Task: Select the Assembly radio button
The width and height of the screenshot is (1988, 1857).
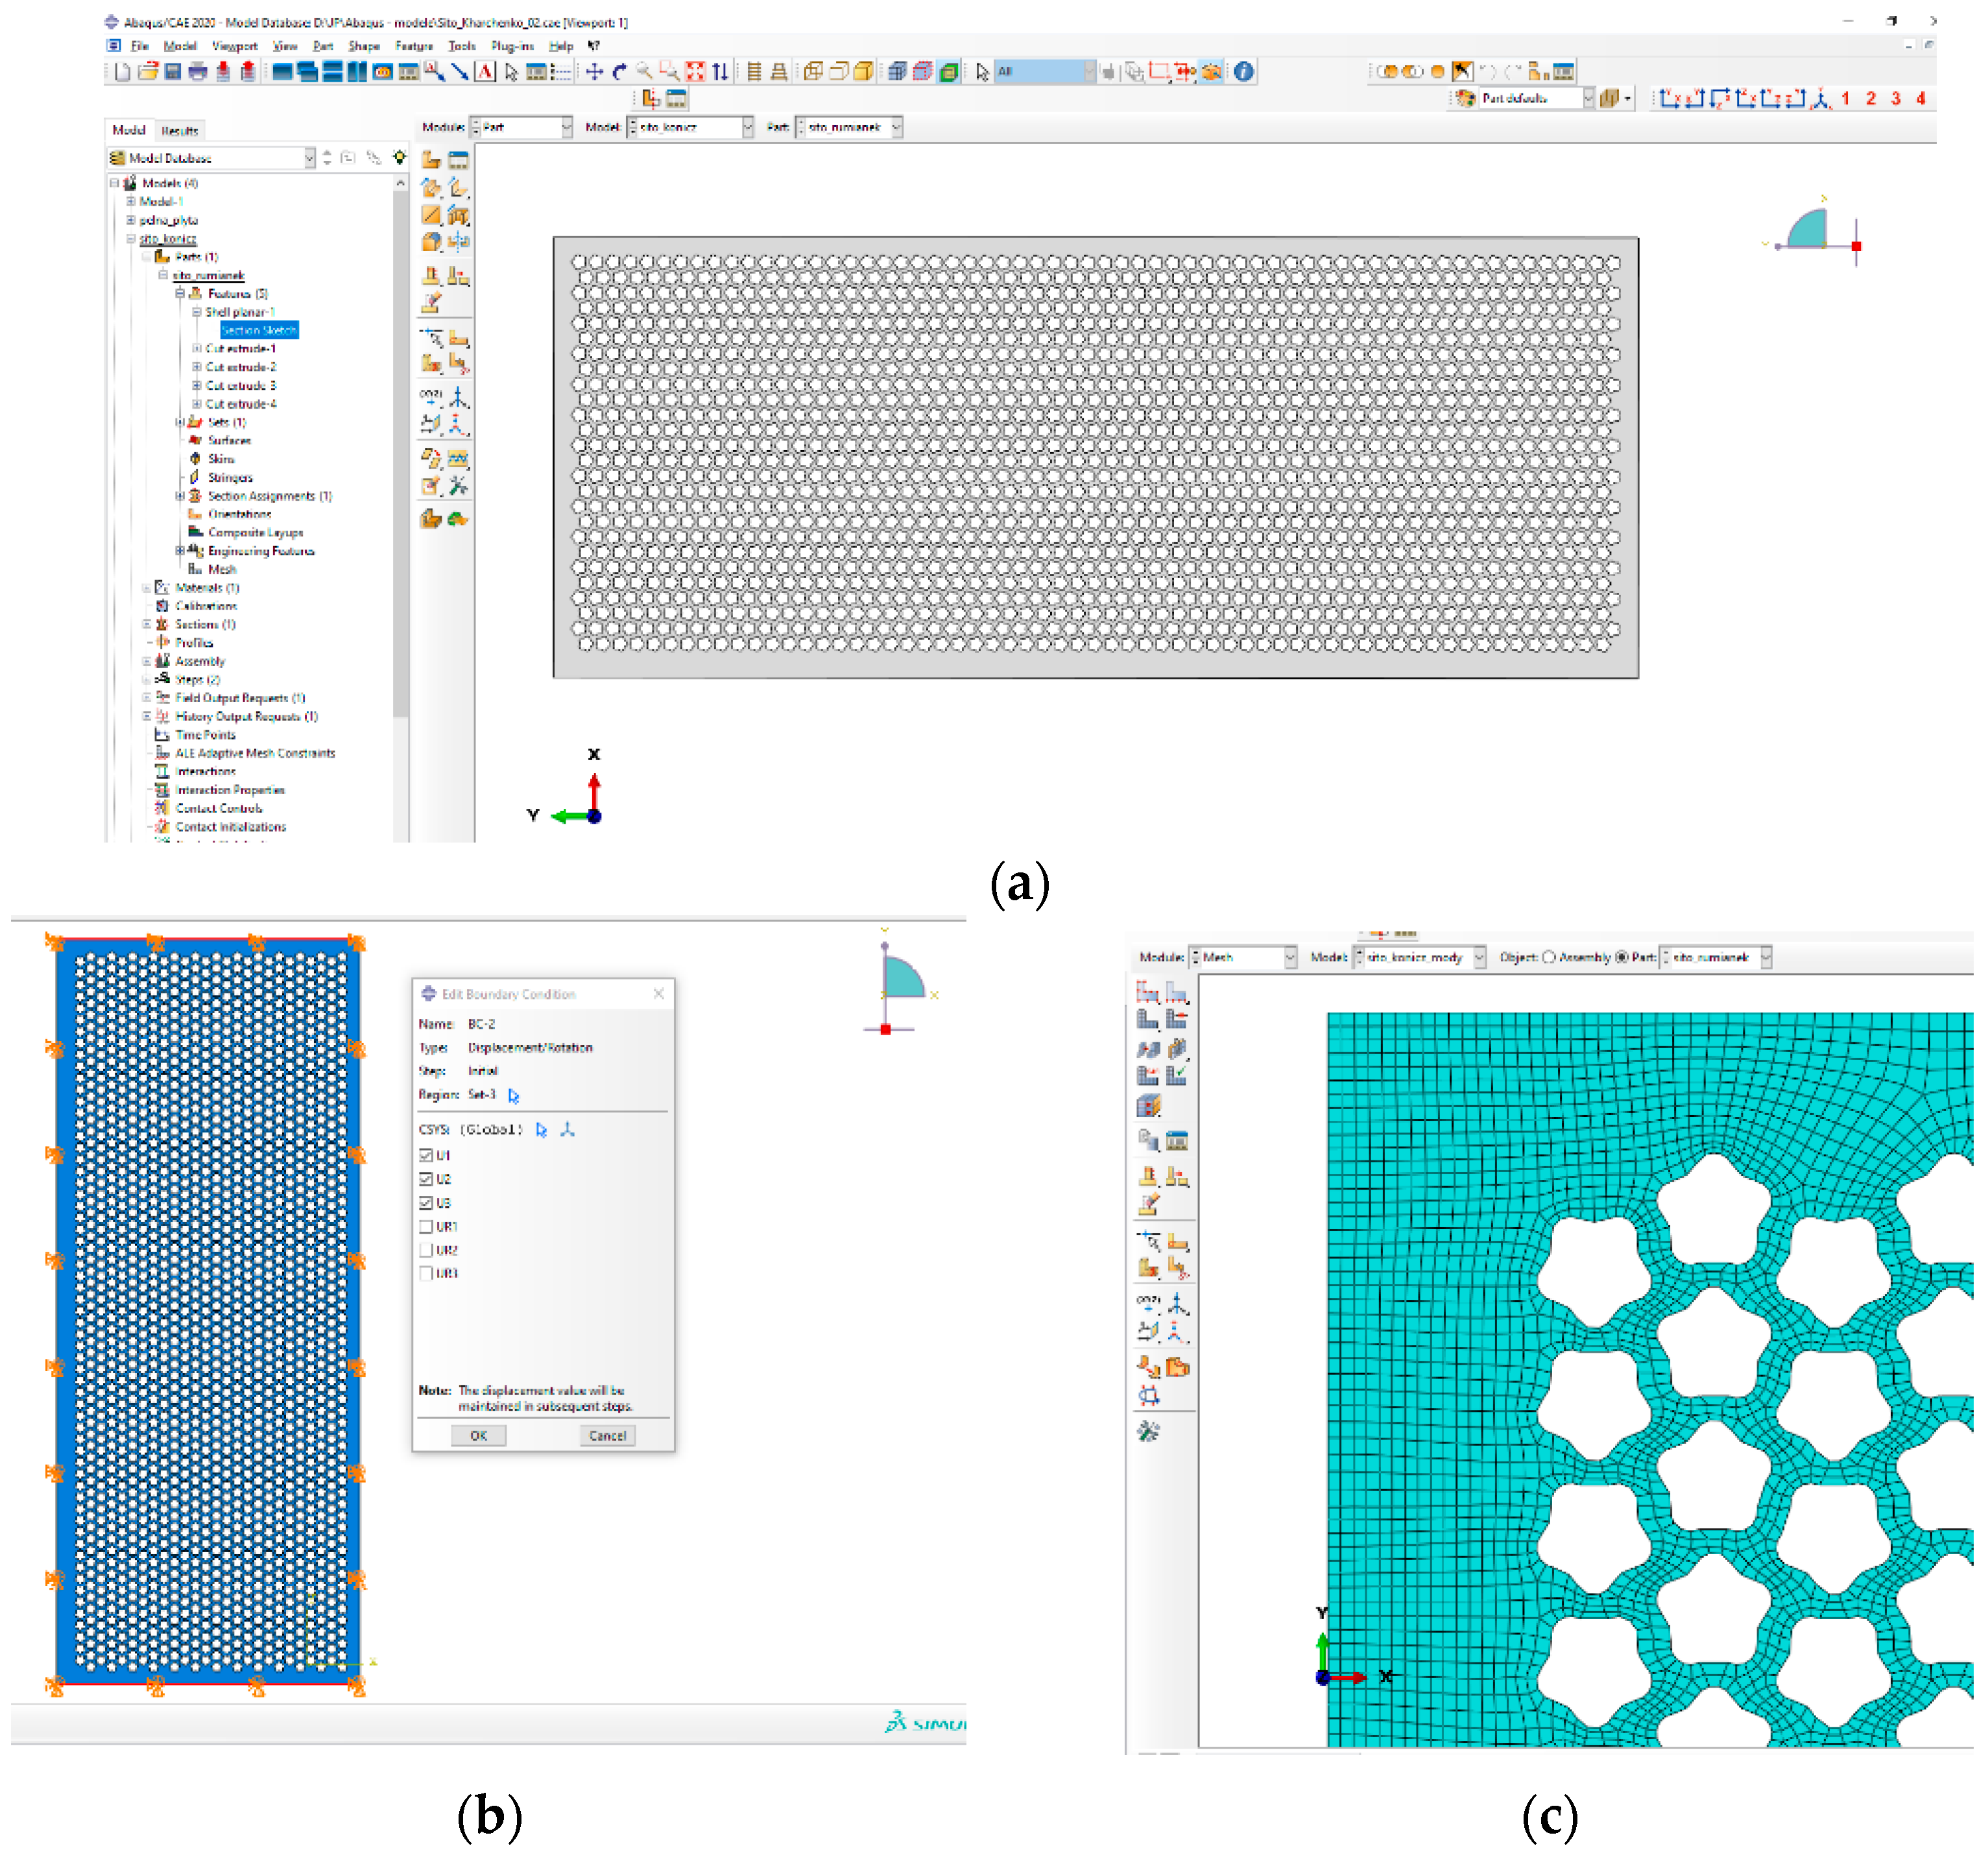Action: tap(1549, 957)
